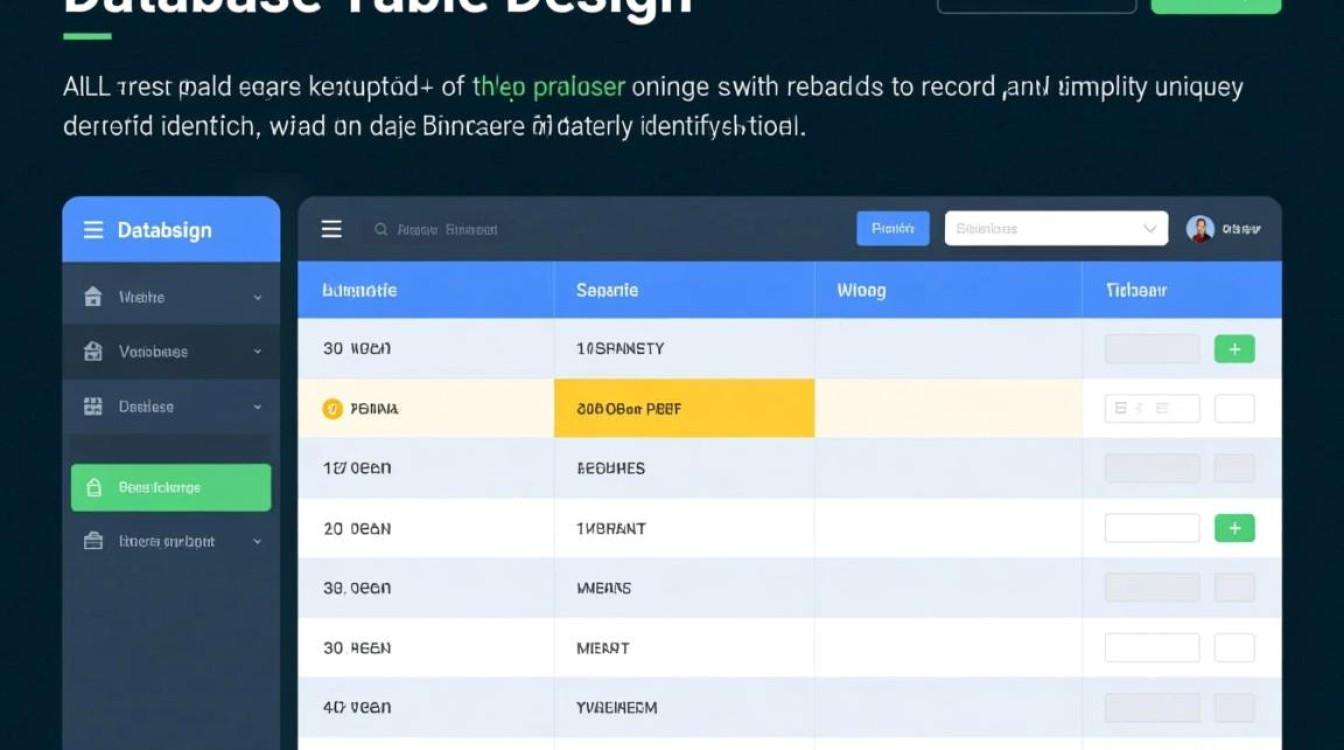Viewport: 1344px width, 750px height.
Task: Click the magnifier search icon in top bar
Action: (x=381, y=229)
